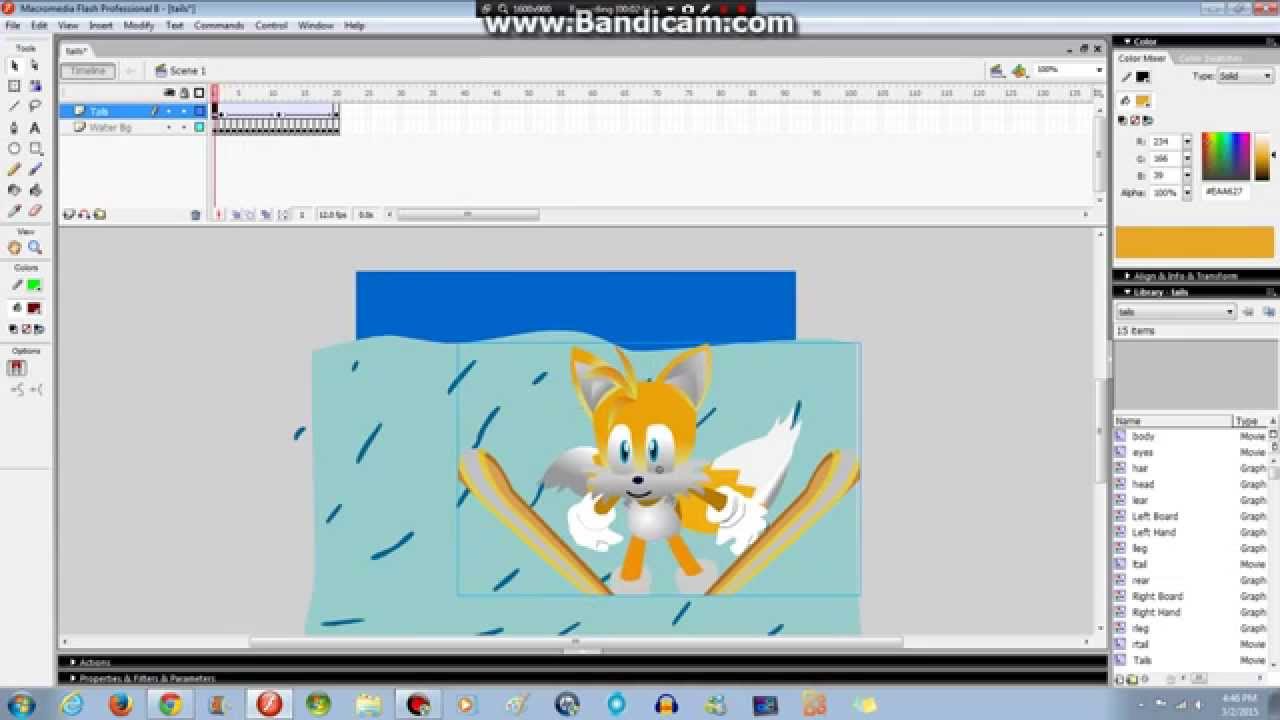Screen dimensions: 1280x720
Task: Click the Insert Layer Folder icon
Action: 99,214
